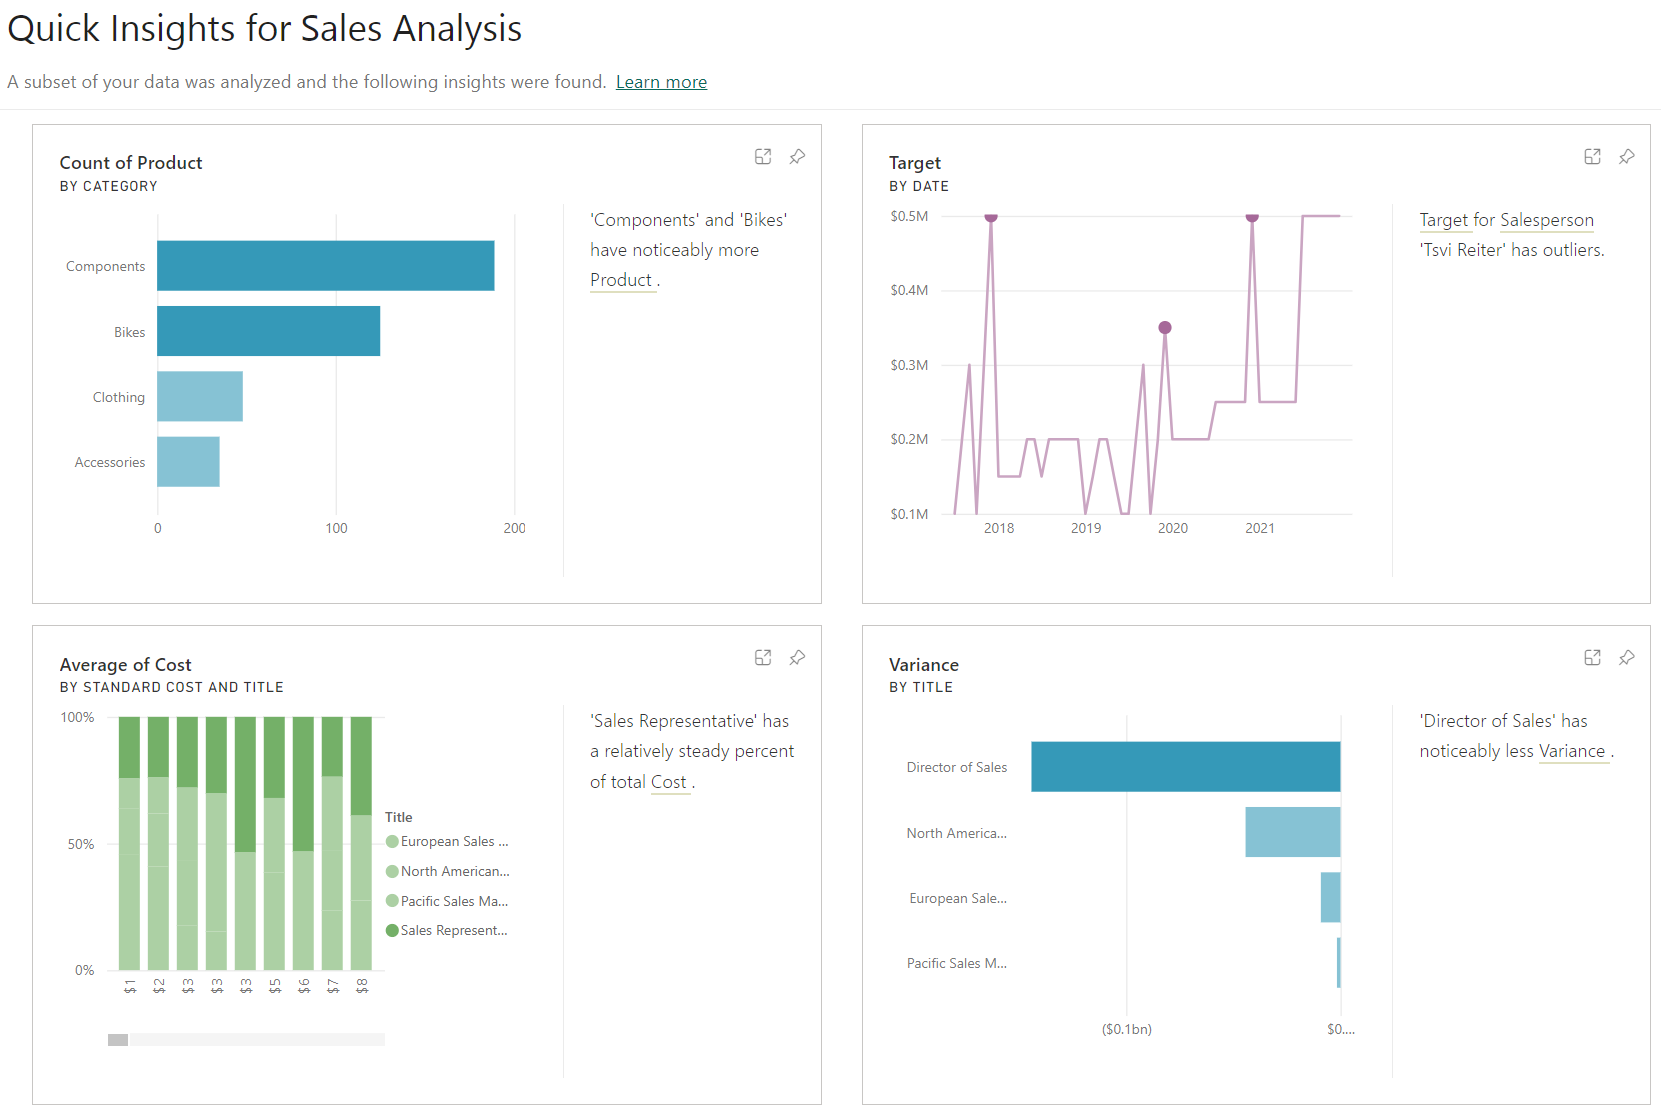Click the 'Average of Cost' card title

(x=125, y=665)
